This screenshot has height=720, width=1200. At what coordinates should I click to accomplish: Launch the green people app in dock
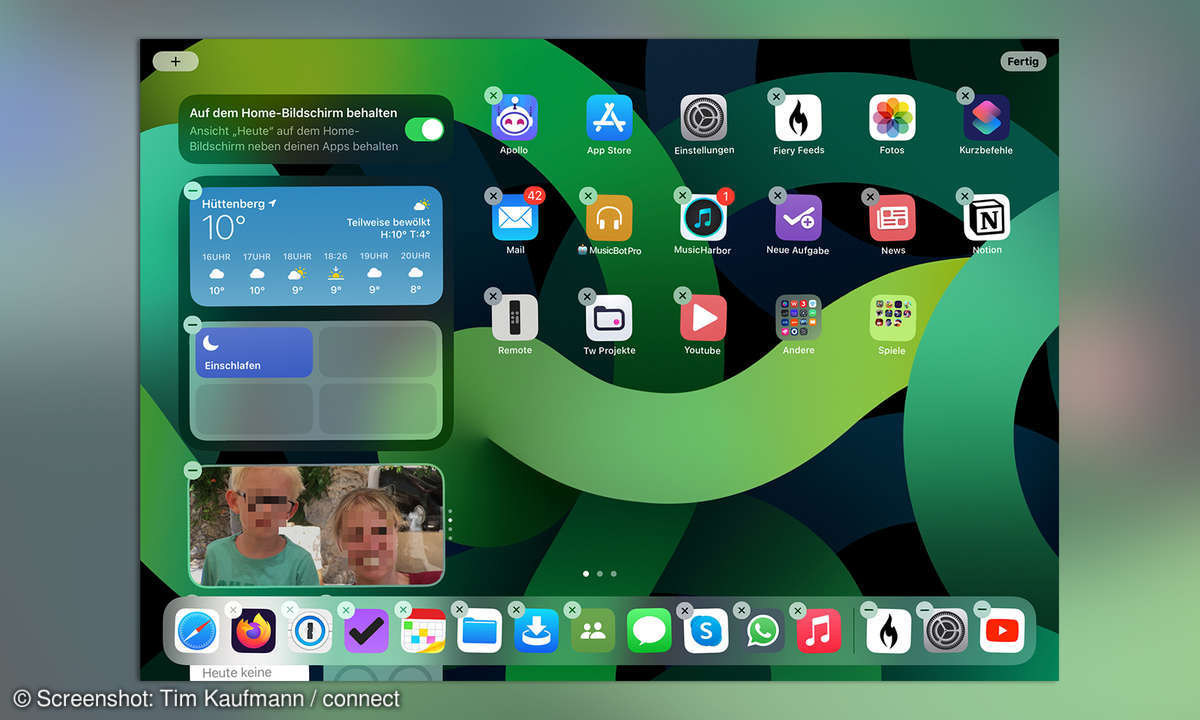pos(593,631)
